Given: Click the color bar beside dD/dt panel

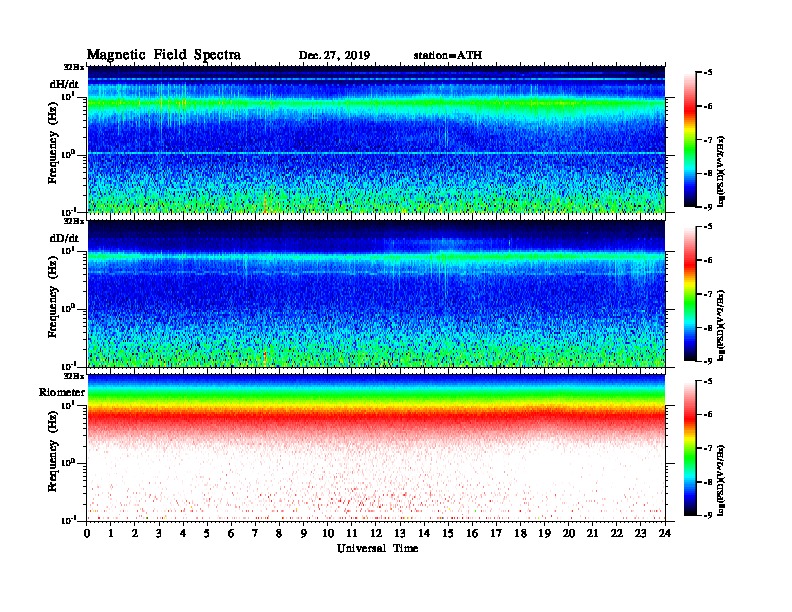Looking at the screenshot, I should coord(690,293).
